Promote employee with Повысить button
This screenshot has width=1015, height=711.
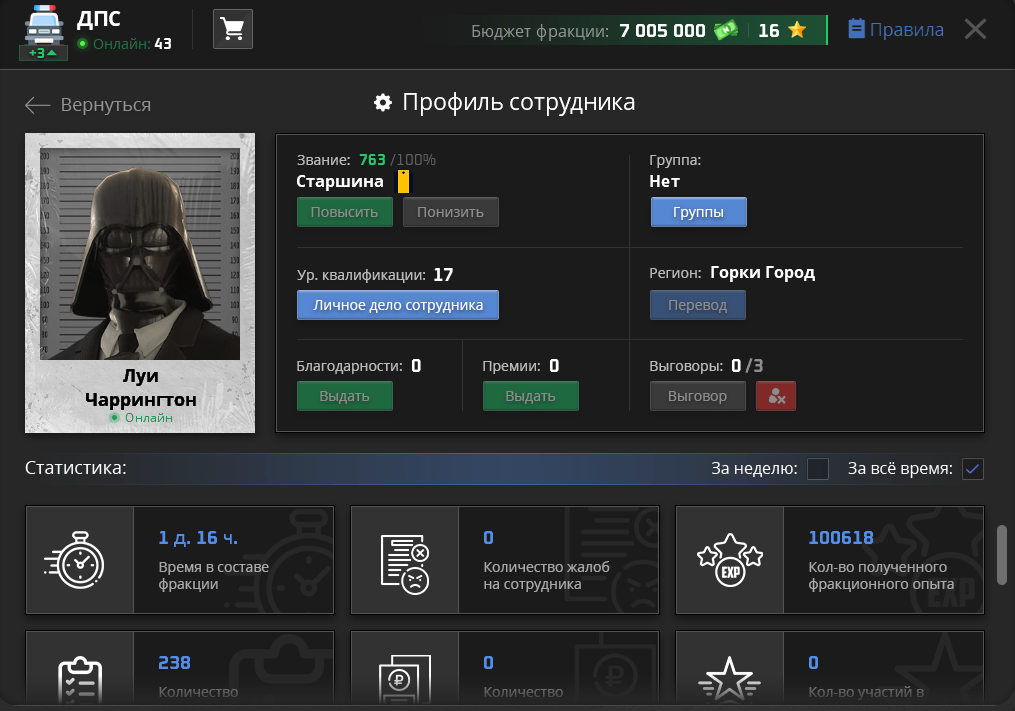tap(344, 212)
